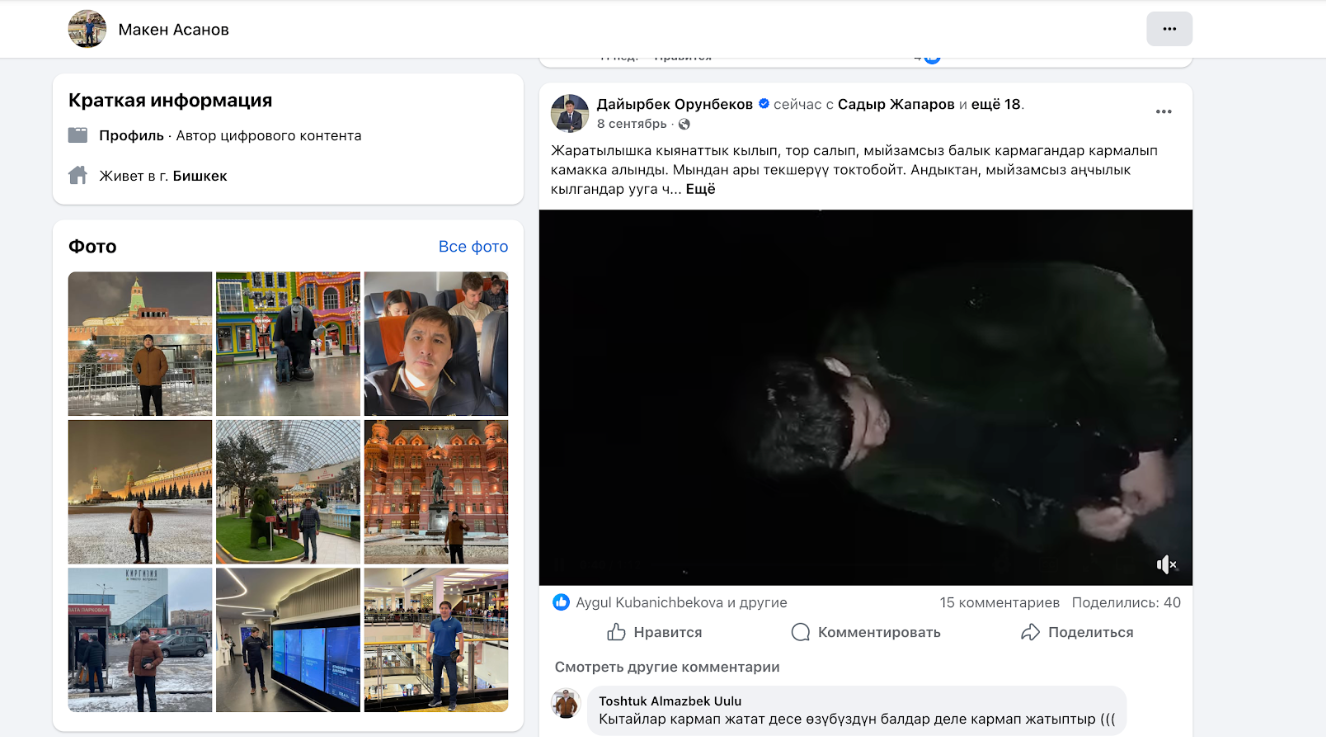The image size is (1326, 737).
Task: Unmute the video with speaker icon
Action: [x=1166, y=565]
